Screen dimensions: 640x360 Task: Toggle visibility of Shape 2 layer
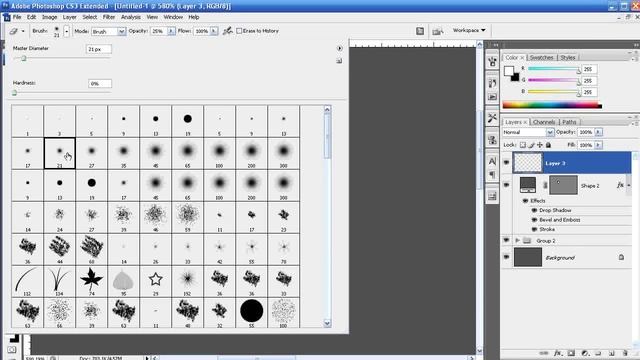507,185
